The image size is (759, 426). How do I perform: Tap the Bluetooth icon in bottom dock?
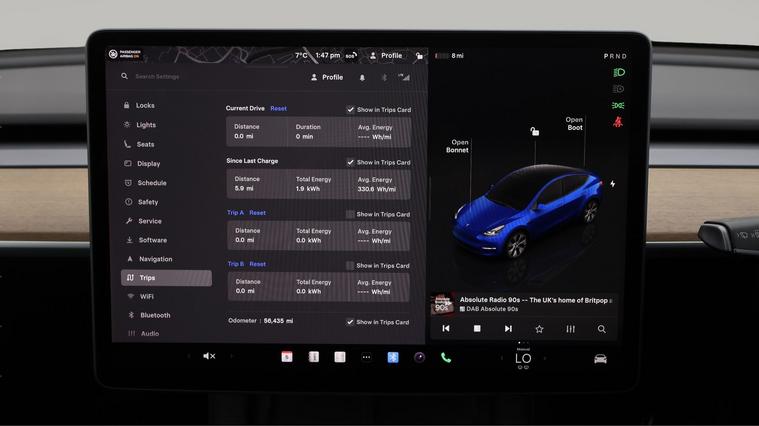tap(393, 357)
